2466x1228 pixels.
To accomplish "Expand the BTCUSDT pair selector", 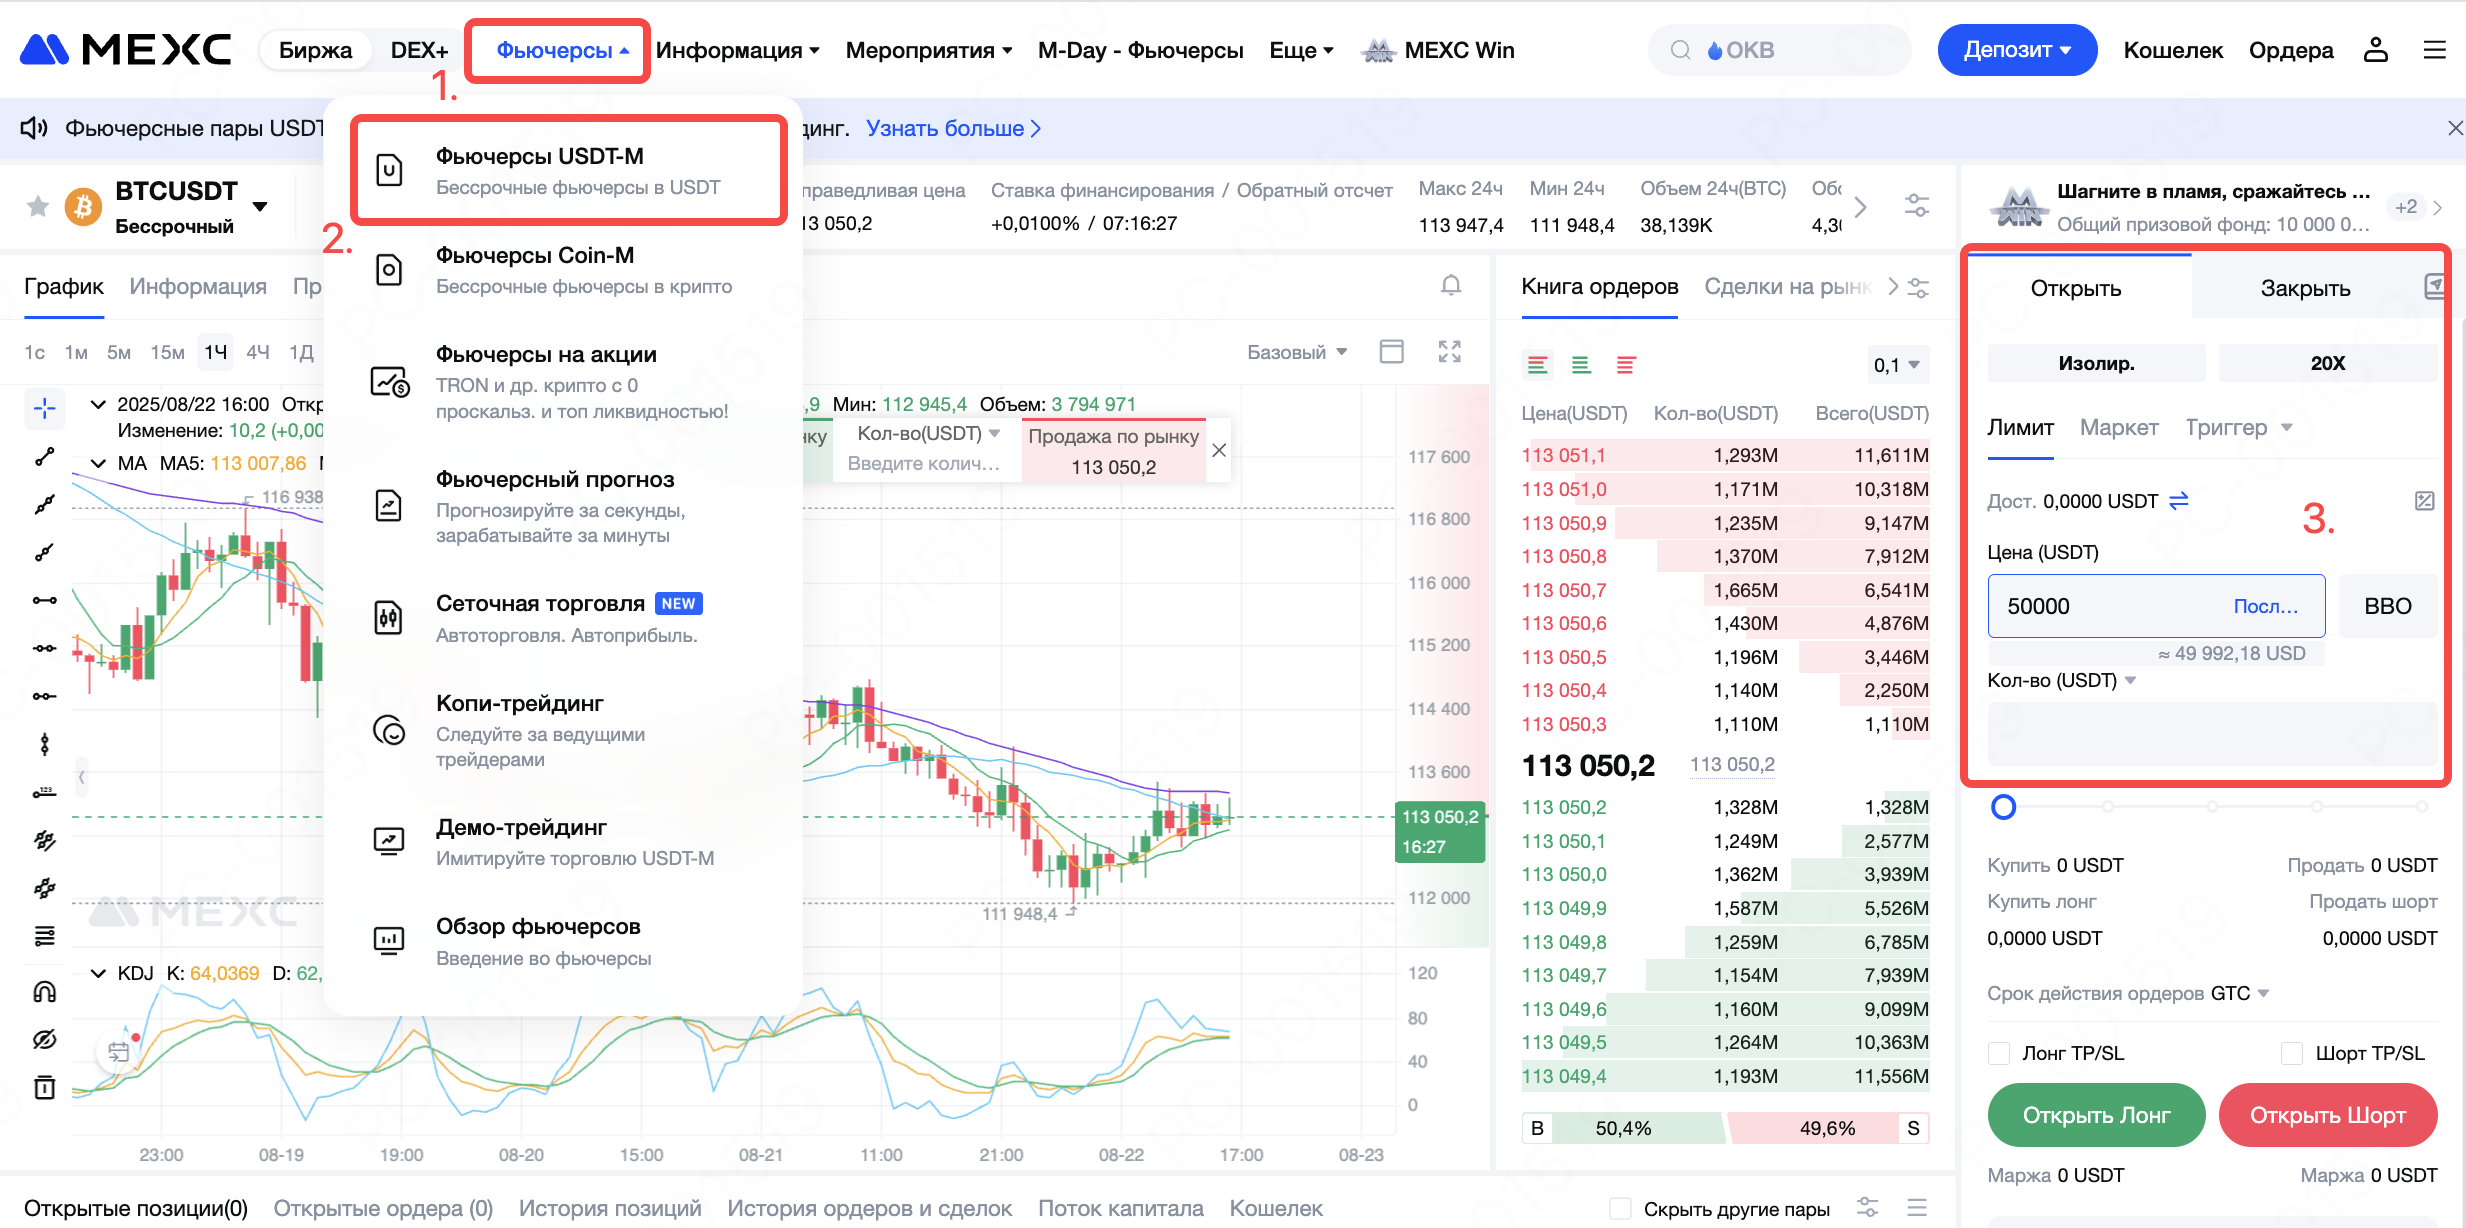I will 260,207.
